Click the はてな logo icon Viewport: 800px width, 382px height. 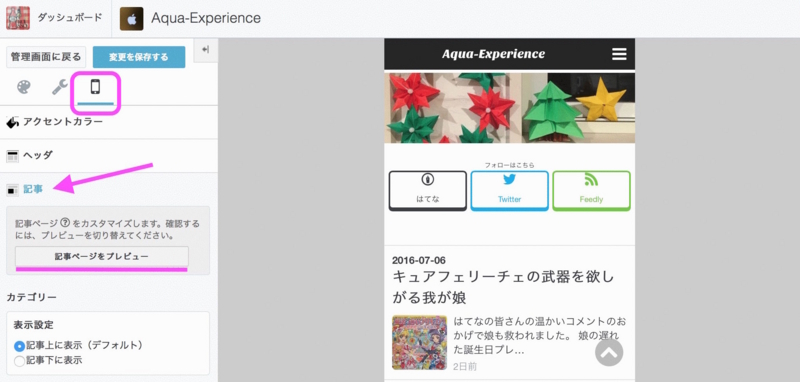[428, 180]
